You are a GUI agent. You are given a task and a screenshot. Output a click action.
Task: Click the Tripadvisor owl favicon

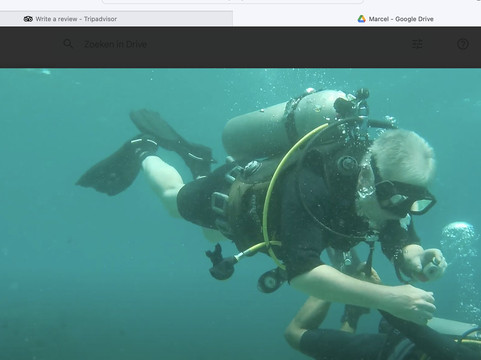(x=28, y=19)
